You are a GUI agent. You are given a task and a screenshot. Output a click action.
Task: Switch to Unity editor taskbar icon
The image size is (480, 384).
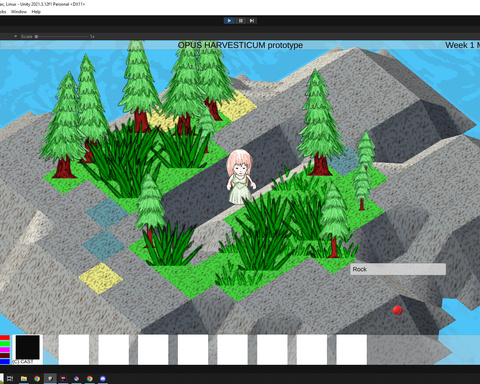tap(50, 378)
